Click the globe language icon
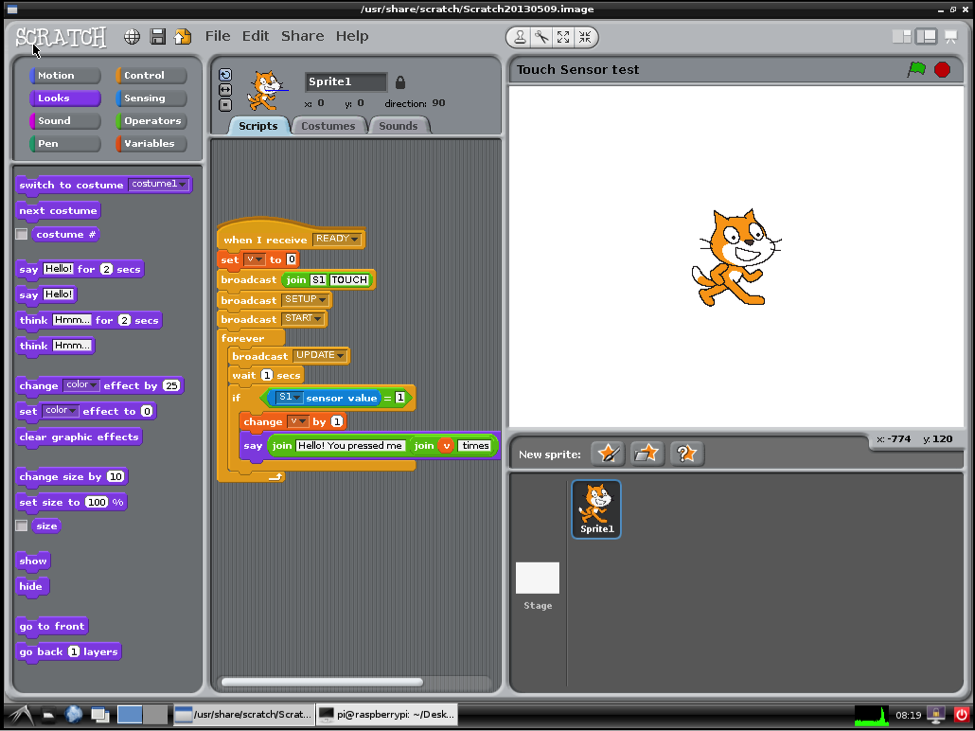 [132, 37]
